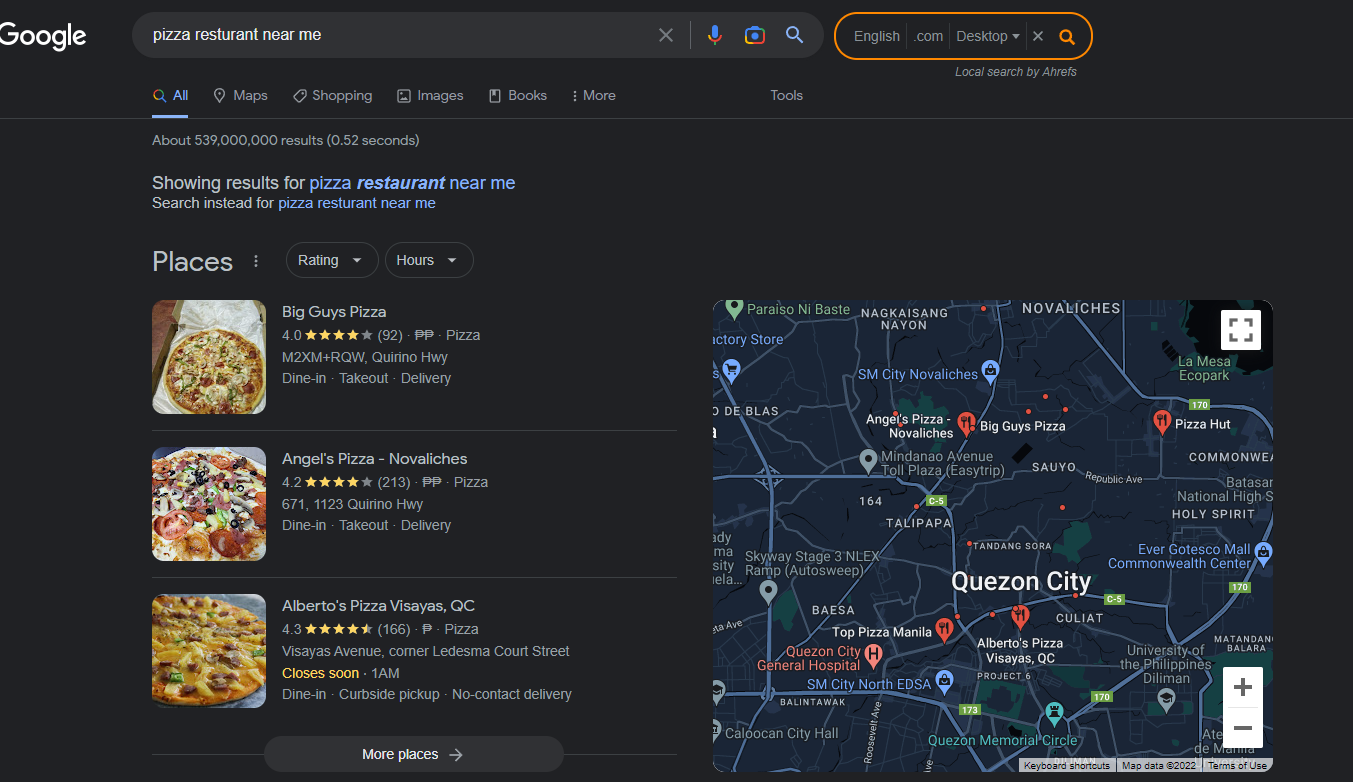Open map Terms of Use
This screenshot has width=1353, height=782.
[x=1237, y=765]
